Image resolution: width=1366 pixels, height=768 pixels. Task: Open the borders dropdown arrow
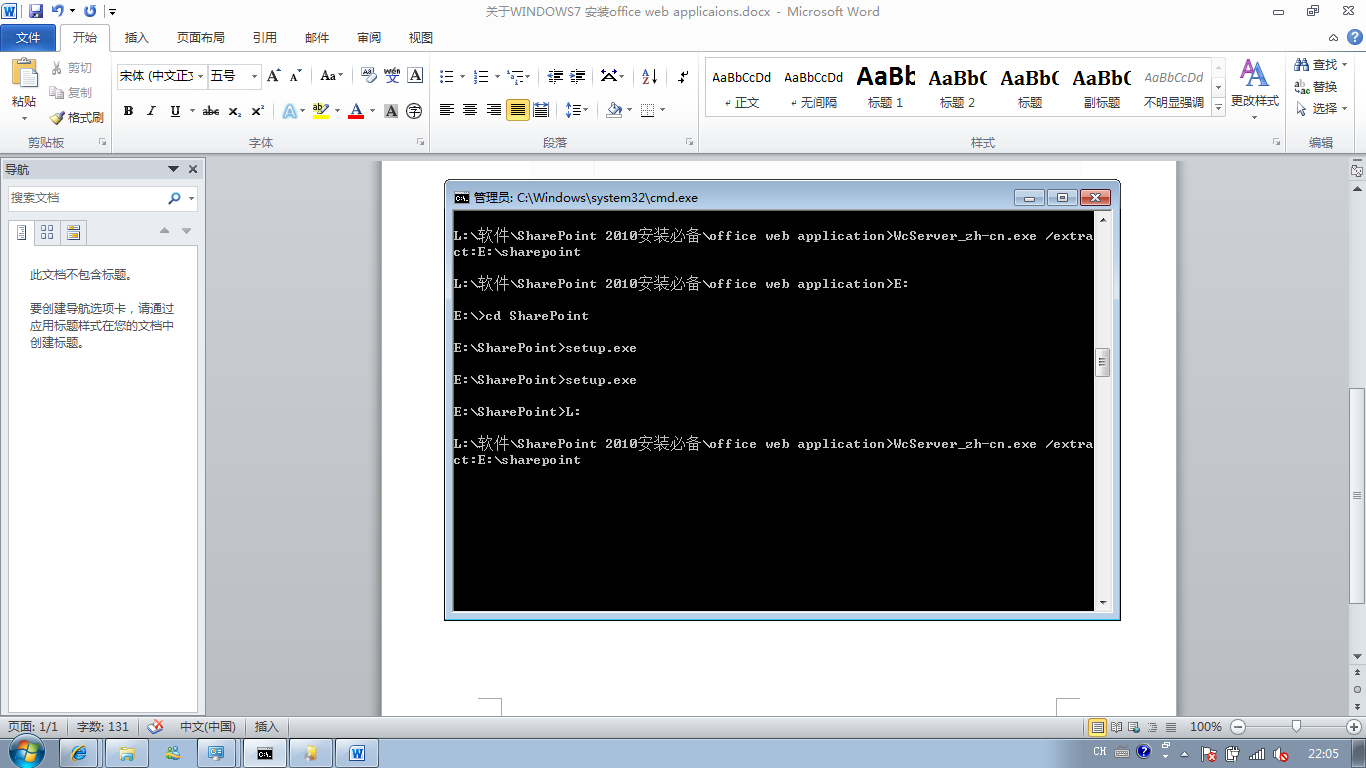pyautogui.click(x=662, y=110)
